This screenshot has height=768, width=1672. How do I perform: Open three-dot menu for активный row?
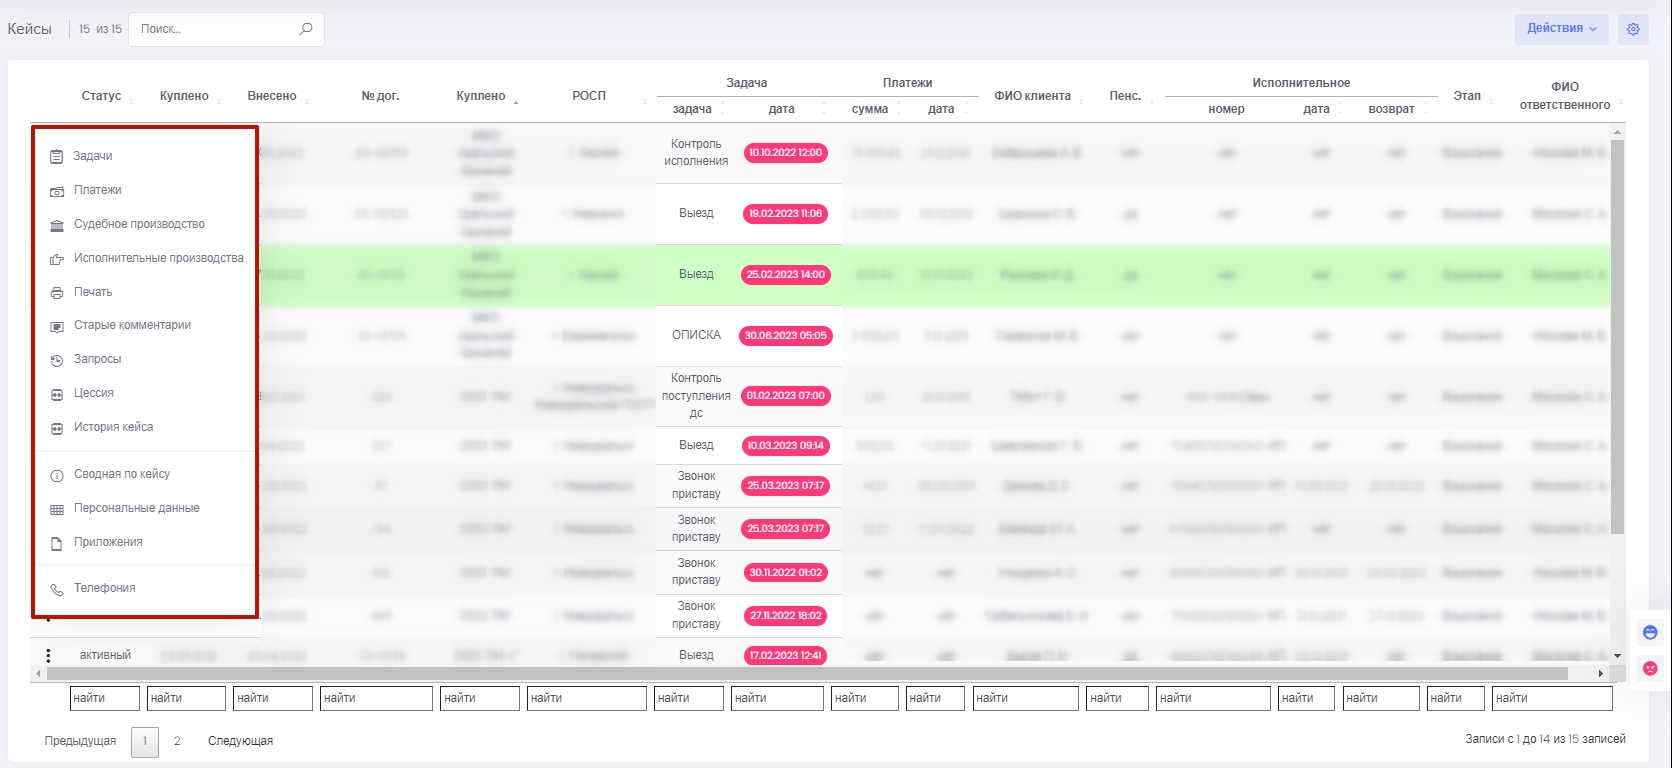[48, 655]
